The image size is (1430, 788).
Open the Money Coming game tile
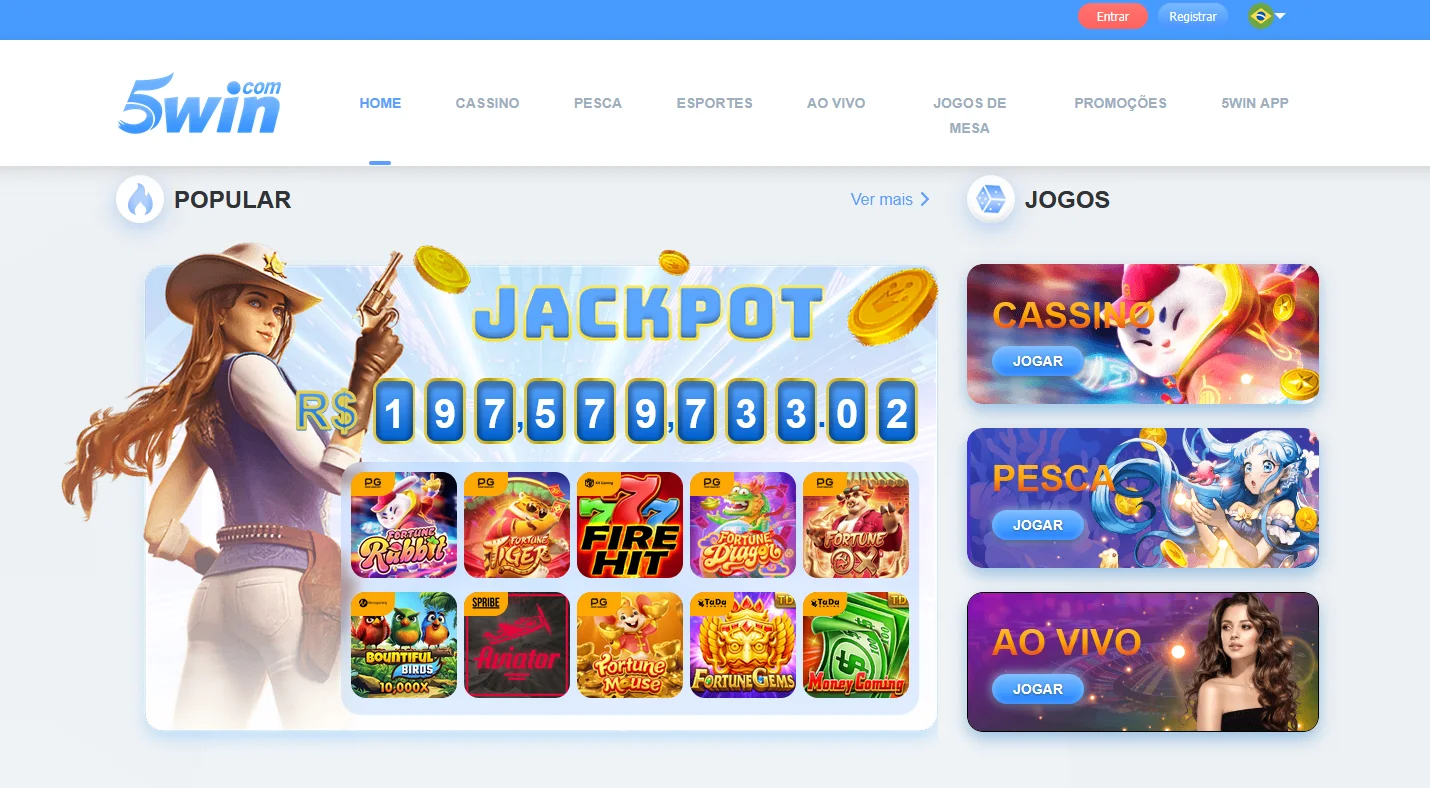(x=856, y=645)
